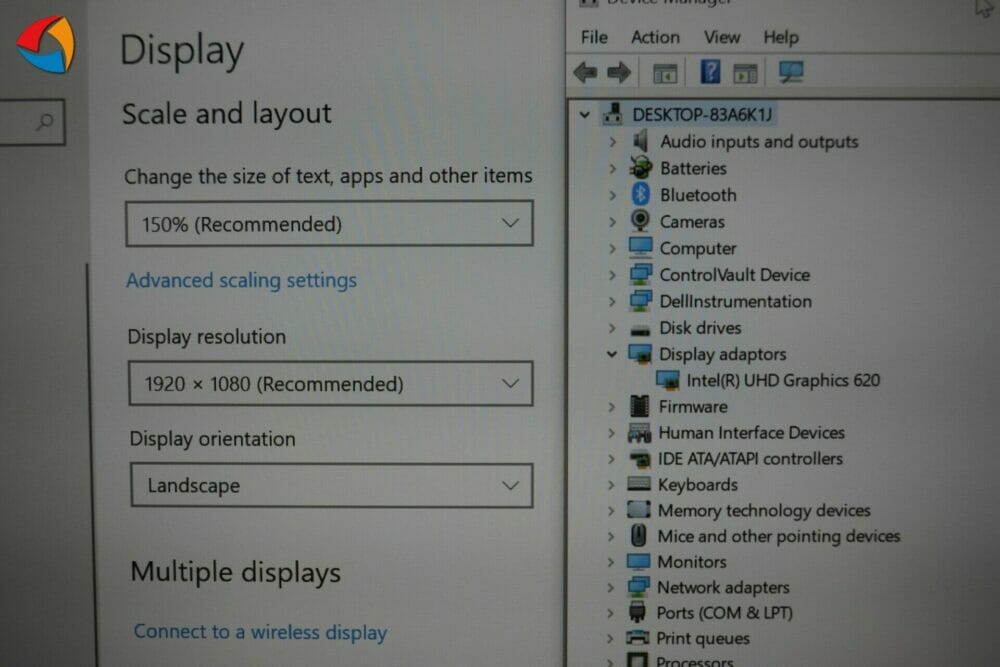Select the Mice and other pointing devices label
Image resolution: width=1000 pixels, height=667 pixels.
[779, 536]
